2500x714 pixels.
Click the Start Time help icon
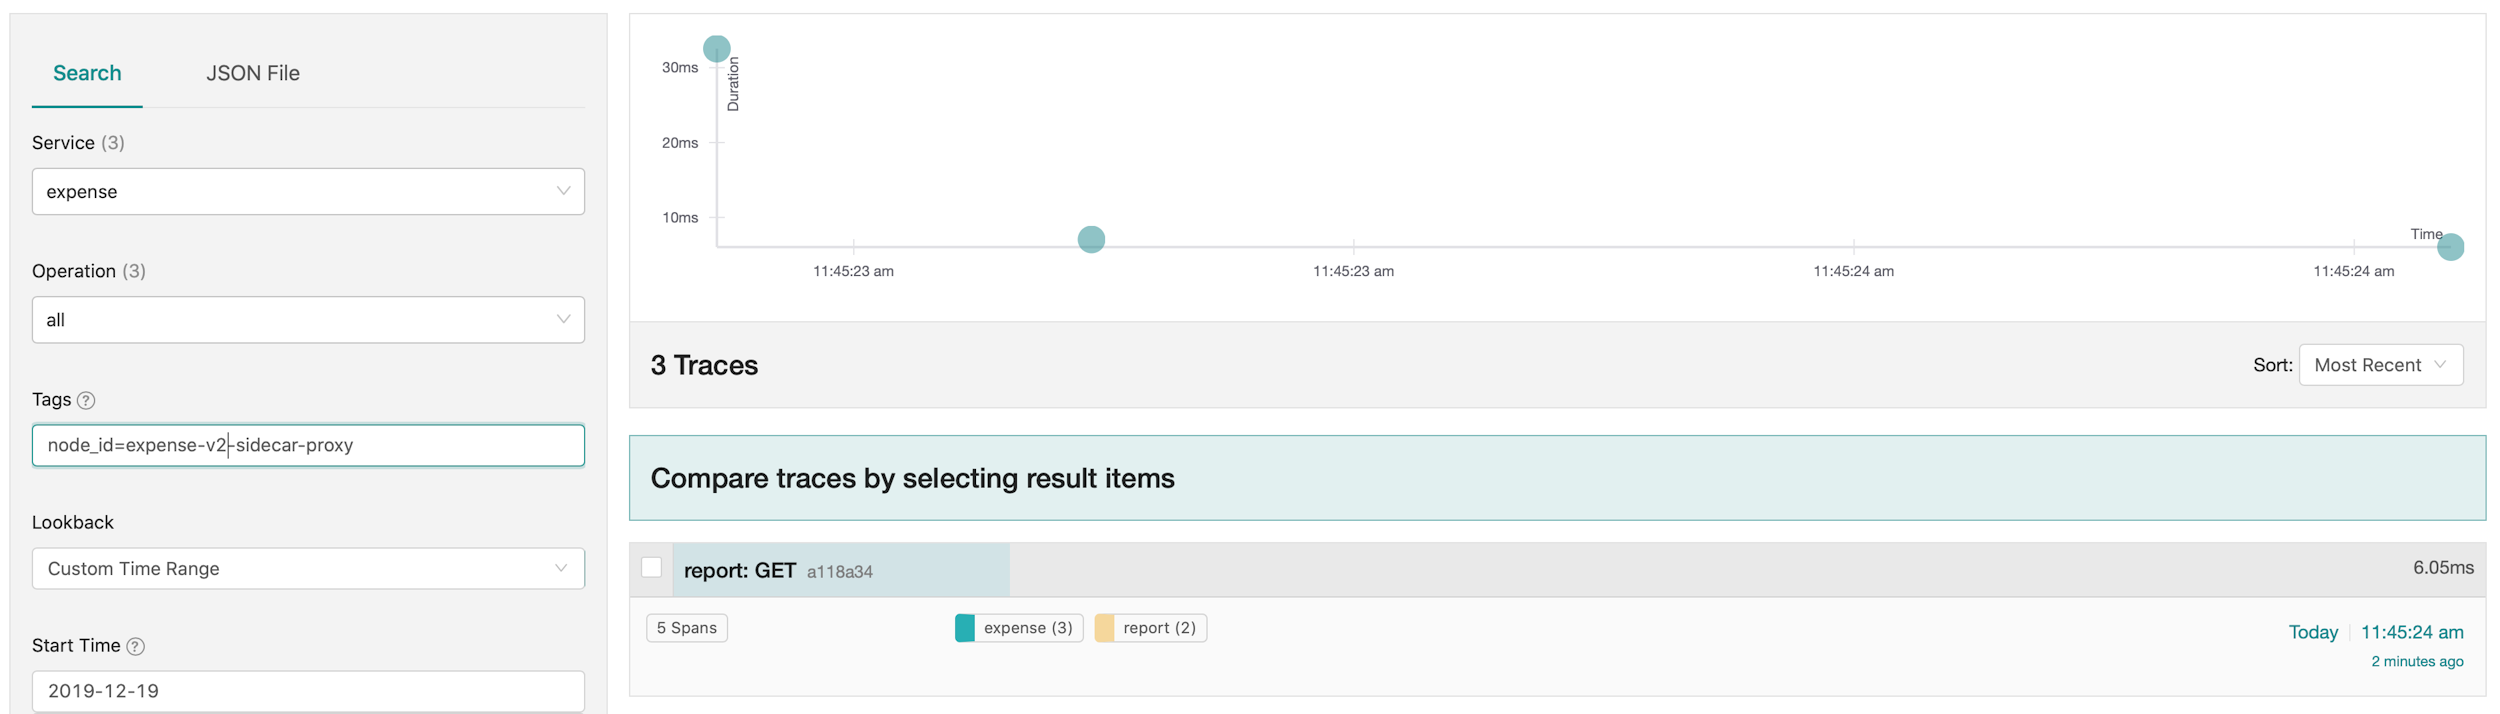click(136, 646)
